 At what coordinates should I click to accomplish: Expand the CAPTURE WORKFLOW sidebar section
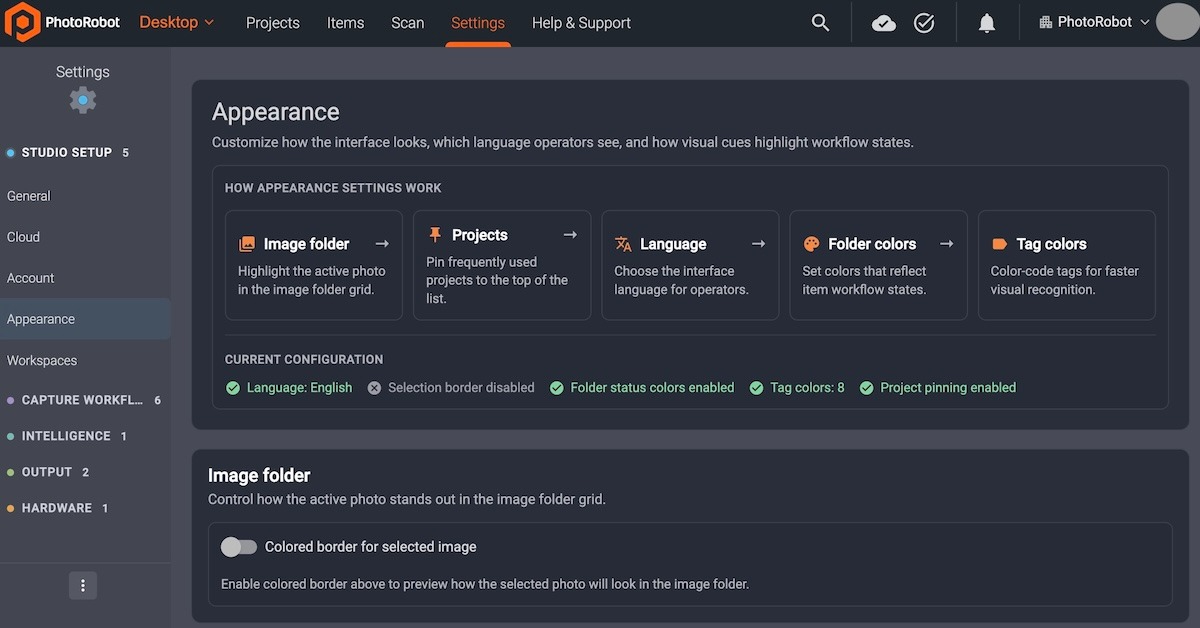85,400
